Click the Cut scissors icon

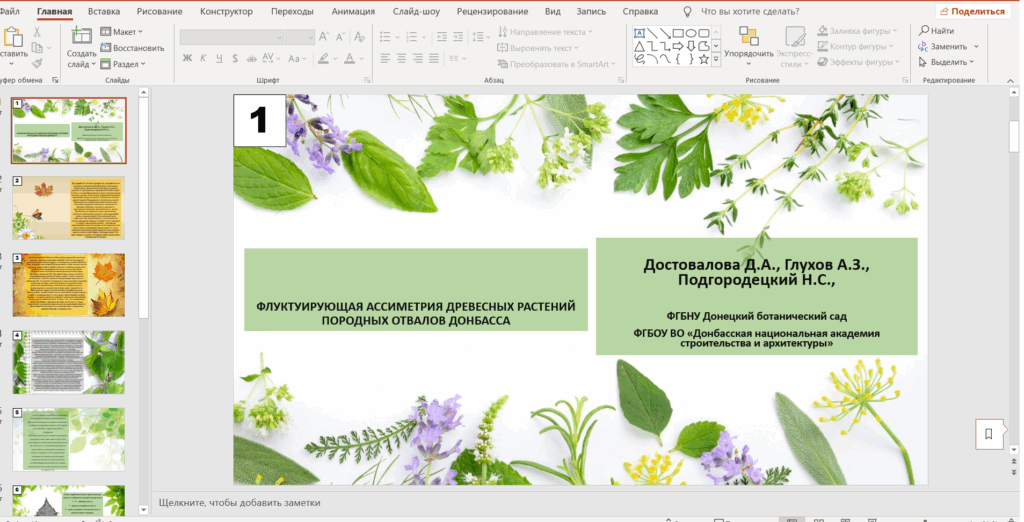[x=37, y=31]
